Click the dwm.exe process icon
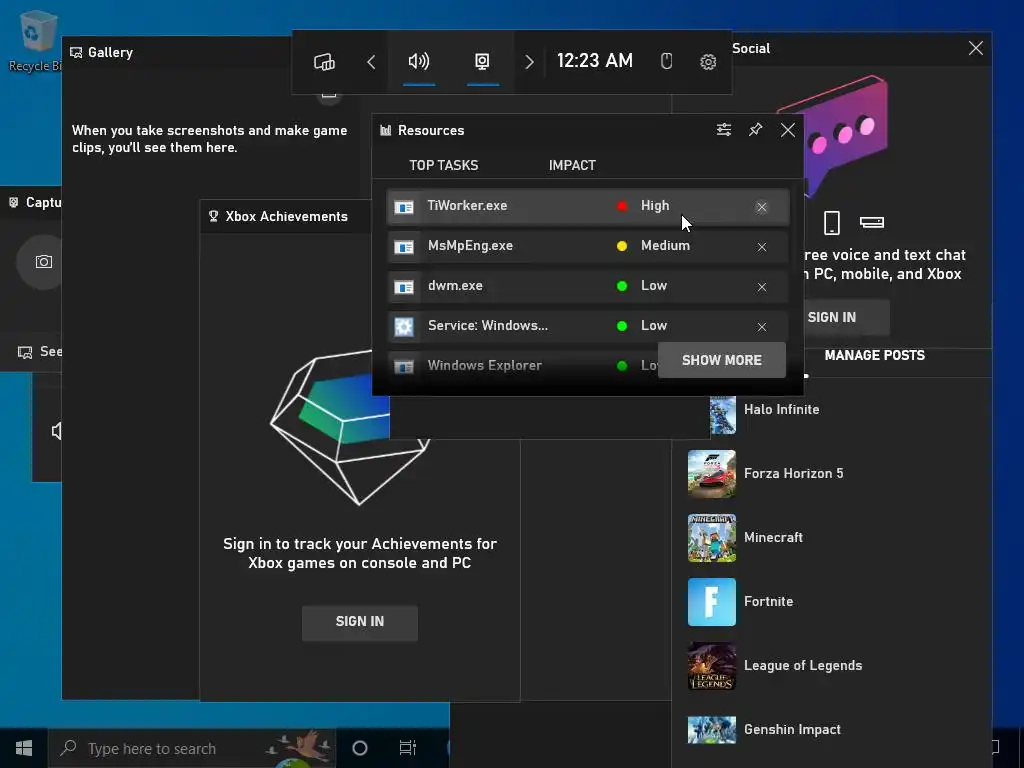This screenshot has height=768, width=1024. 404,287
